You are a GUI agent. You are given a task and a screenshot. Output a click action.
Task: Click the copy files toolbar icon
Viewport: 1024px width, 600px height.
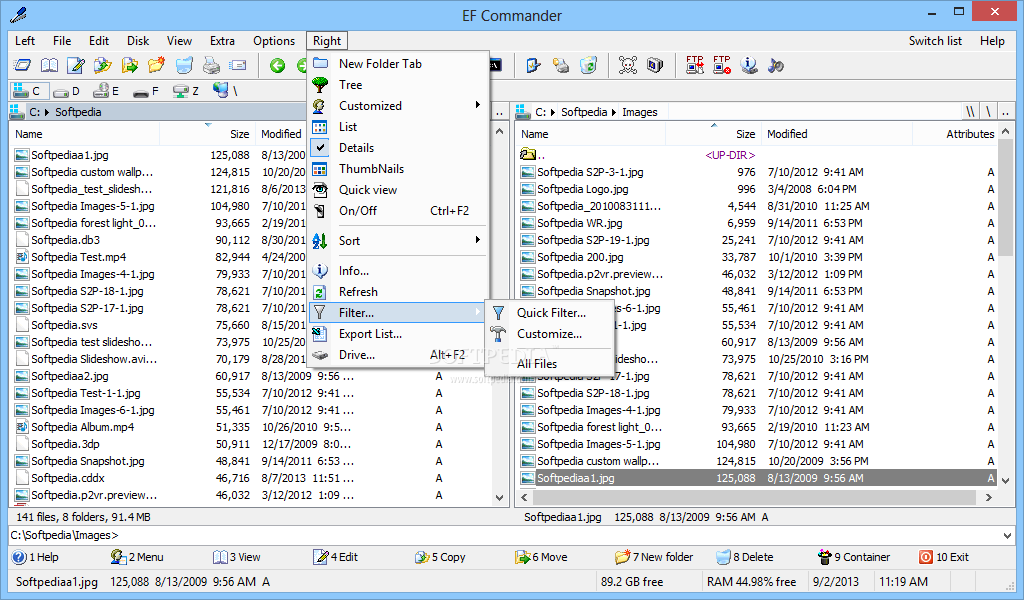[103, 65]
